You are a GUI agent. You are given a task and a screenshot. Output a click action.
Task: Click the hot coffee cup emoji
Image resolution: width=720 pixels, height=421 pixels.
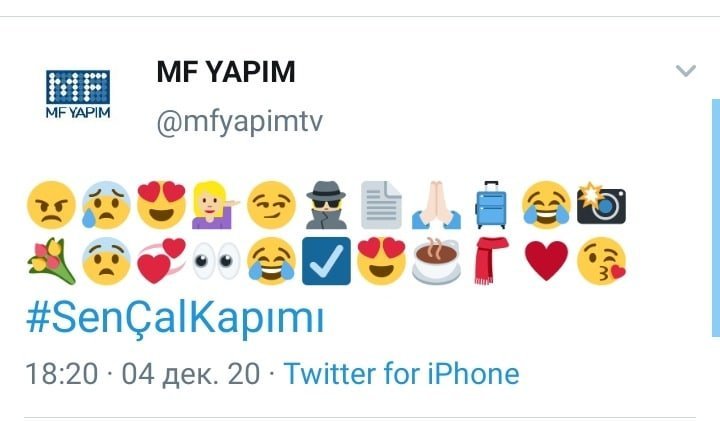(436, 261)
